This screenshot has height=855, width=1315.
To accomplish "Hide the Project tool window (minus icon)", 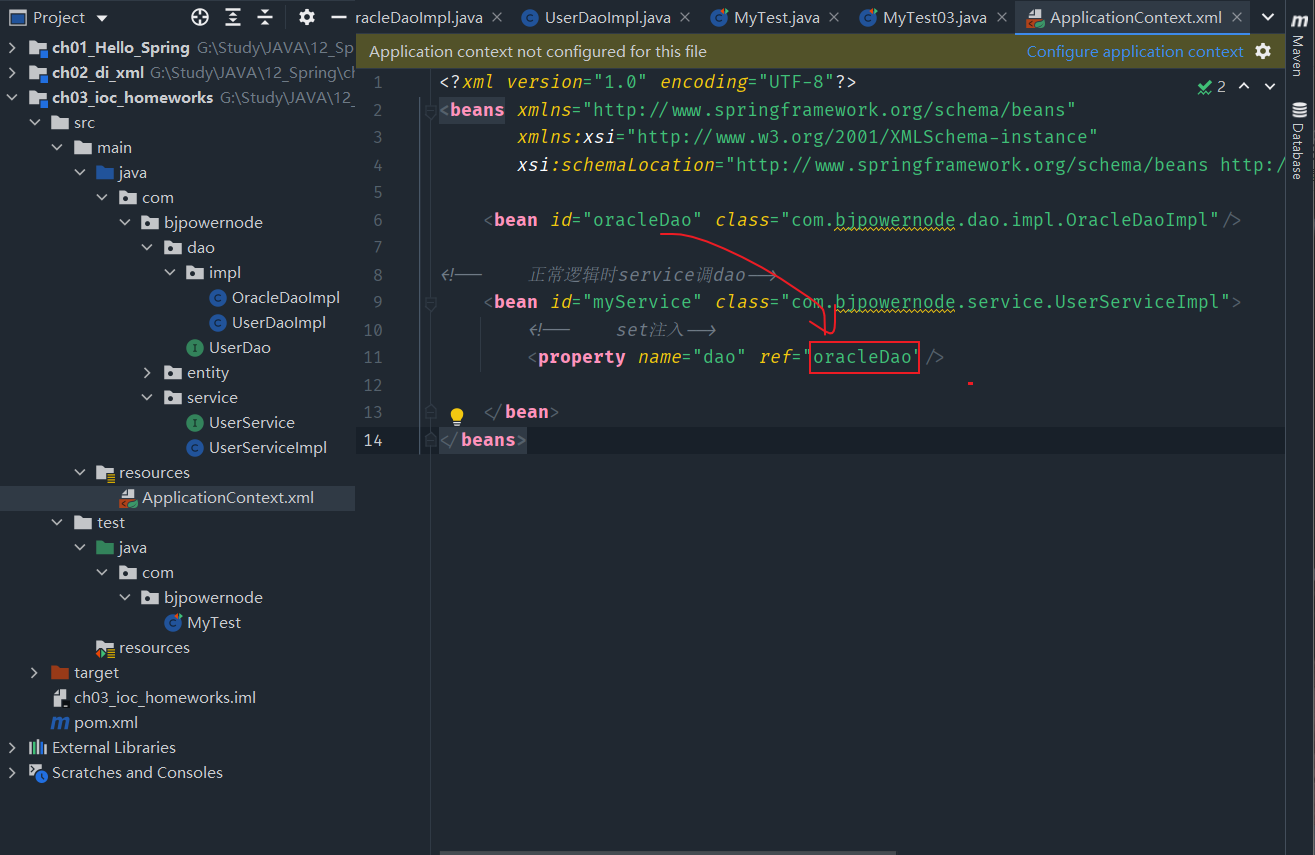I will pyautogui.click(x=338, y=17).
